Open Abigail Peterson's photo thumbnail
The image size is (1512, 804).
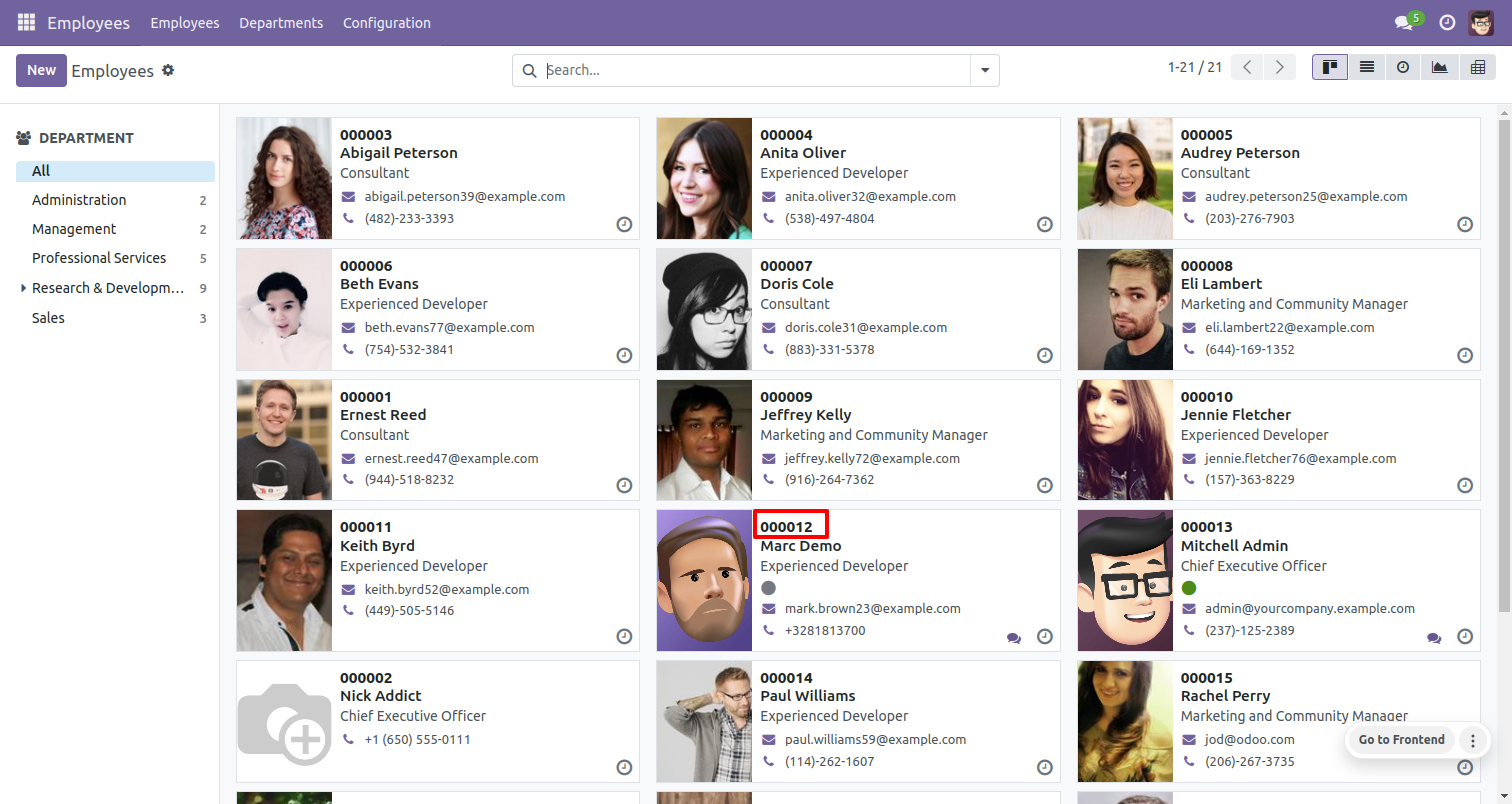[284, 178]
